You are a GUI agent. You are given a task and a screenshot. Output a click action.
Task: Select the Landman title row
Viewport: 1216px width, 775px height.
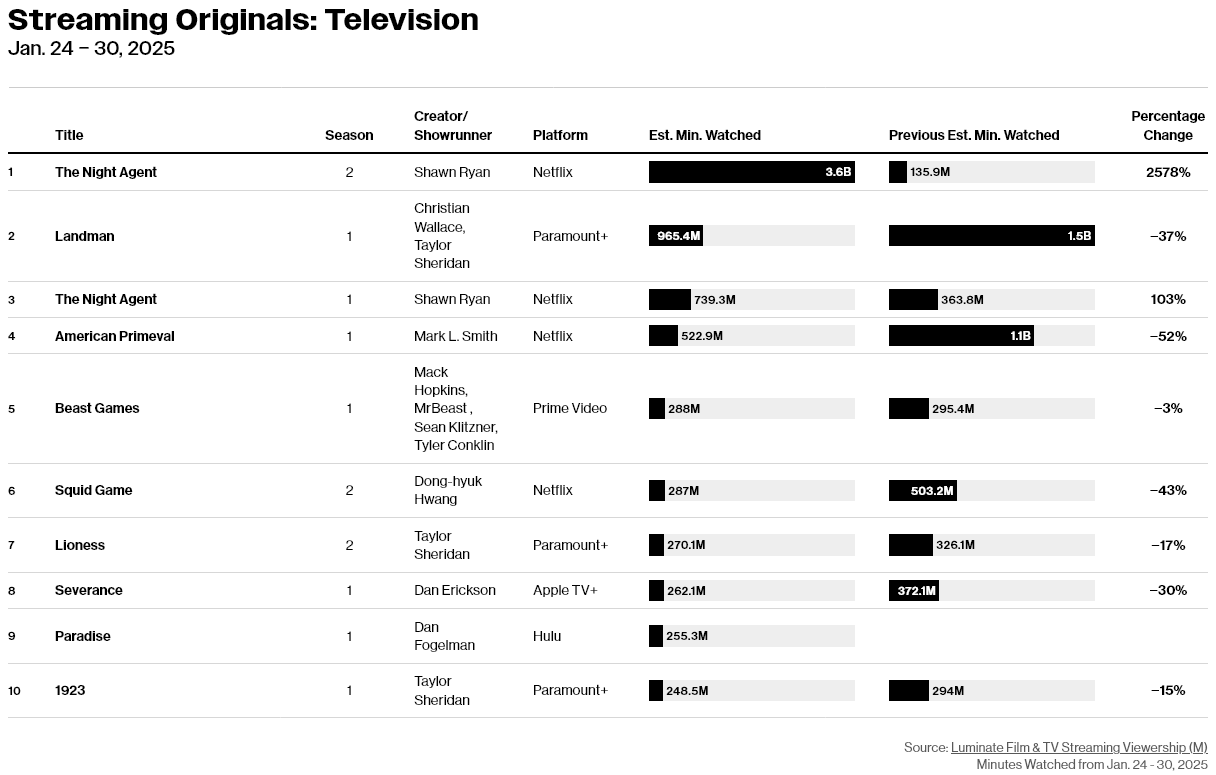pos(608,236)
